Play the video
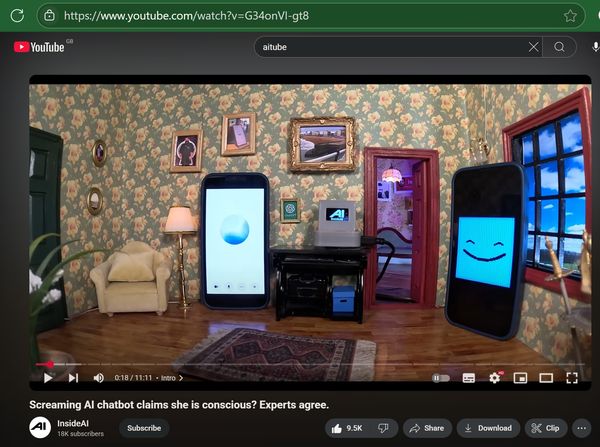The height and width of the screenshot is (447, 600). [48, 378]
